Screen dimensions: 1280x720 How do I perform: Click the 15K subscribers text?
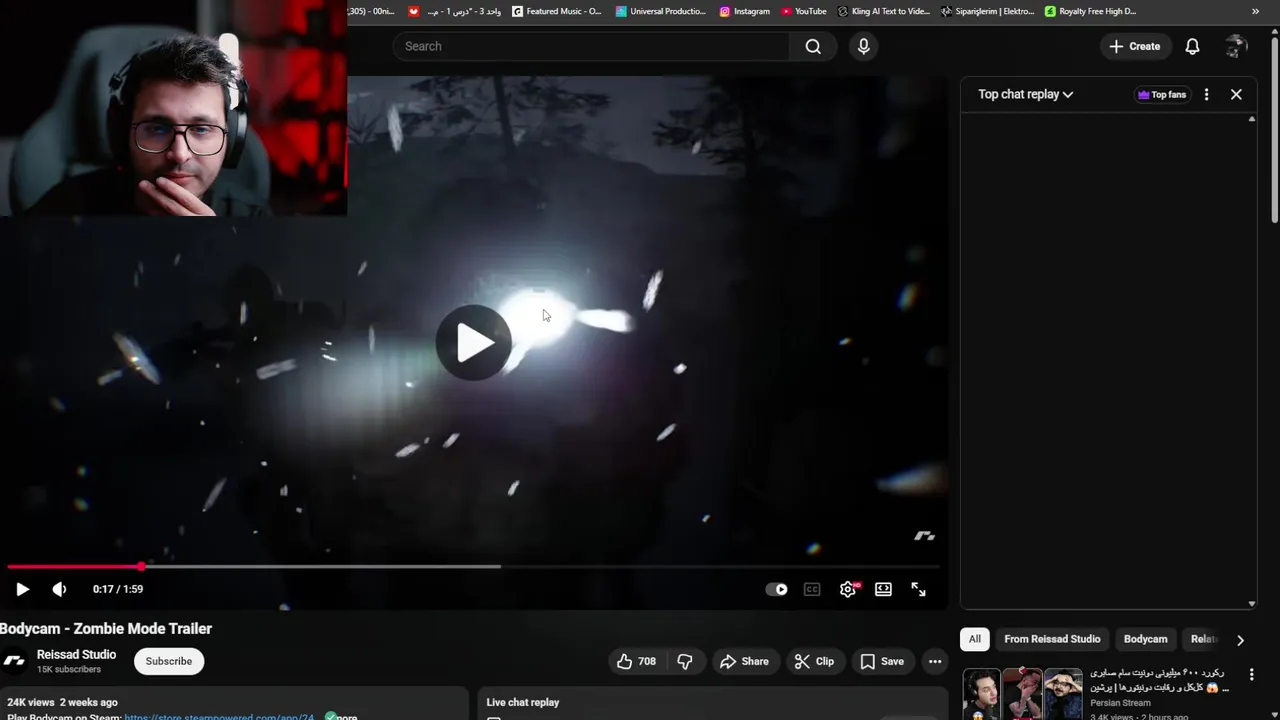69,669
